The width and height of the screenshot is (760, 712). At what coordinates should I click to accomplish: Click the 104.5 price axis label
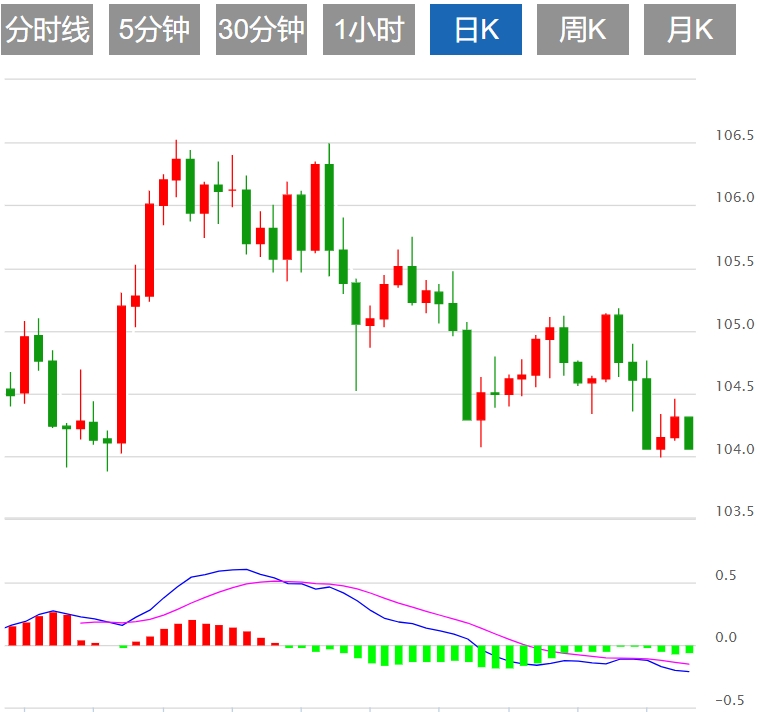click(x=735, y=386)
